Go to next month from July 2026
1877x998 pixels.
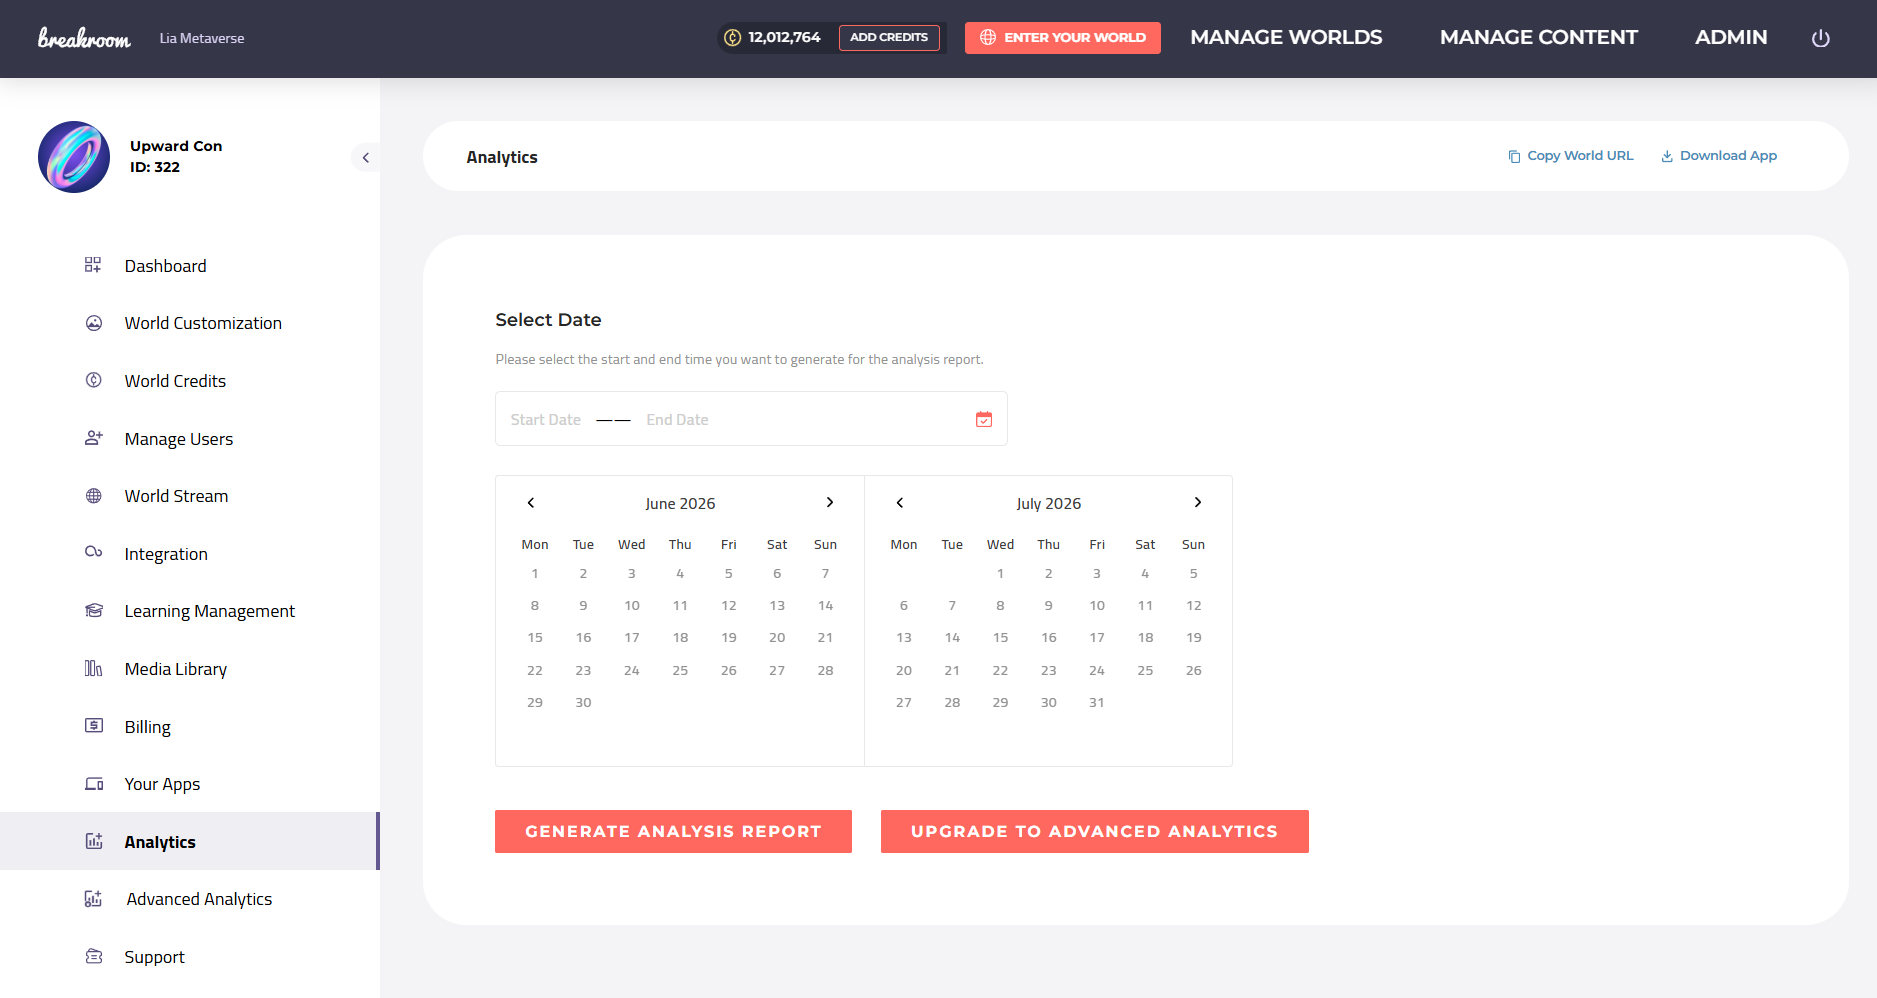click(x=1197, y=503)
